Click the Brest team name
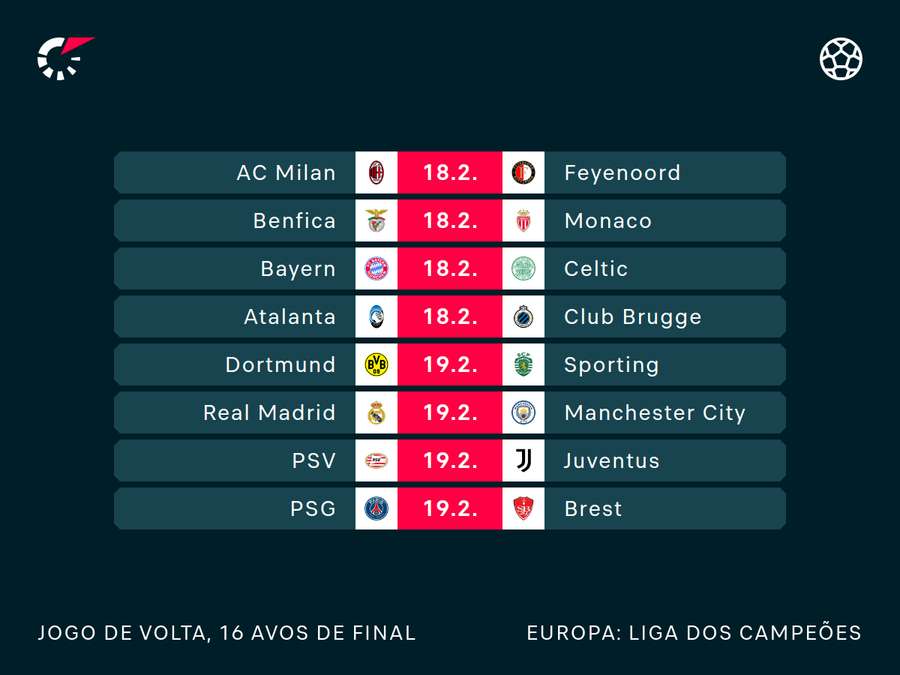Screen dimensions: 900x675 point(593,509)
